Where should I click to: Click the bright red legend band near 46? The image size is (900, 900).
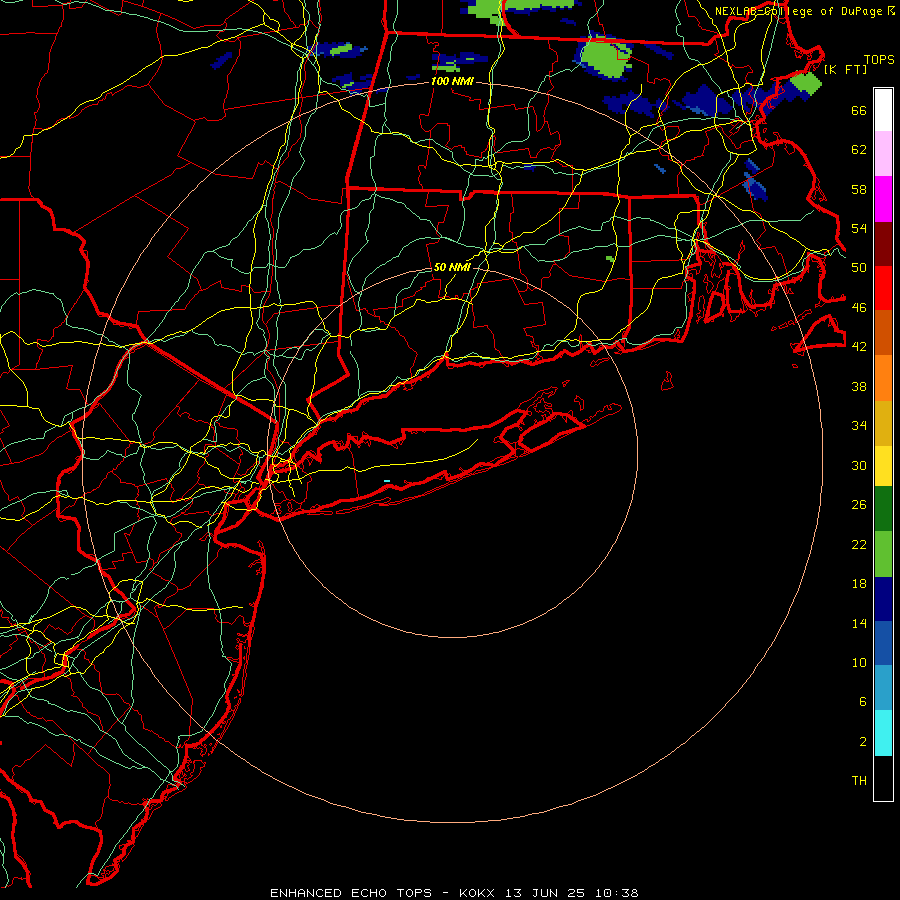tap(883, 288)
